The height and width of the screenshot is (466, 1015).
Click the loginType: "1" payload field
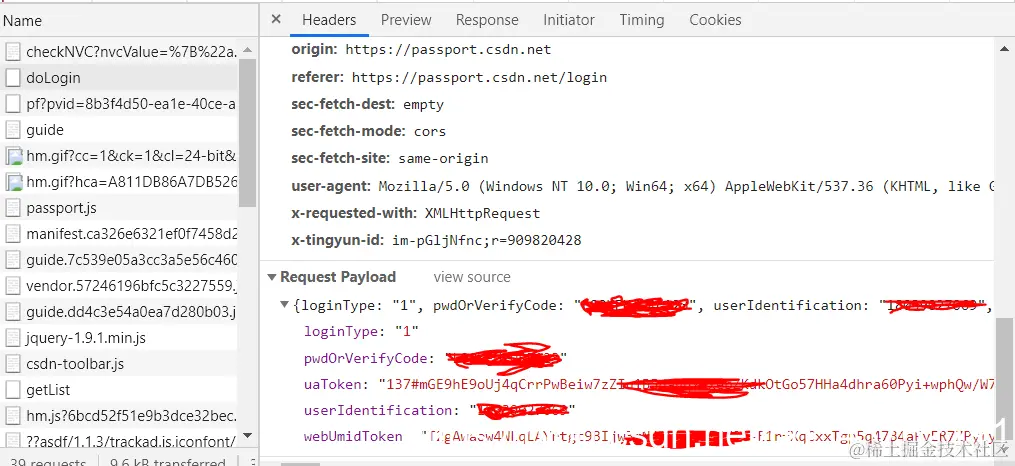361,331
